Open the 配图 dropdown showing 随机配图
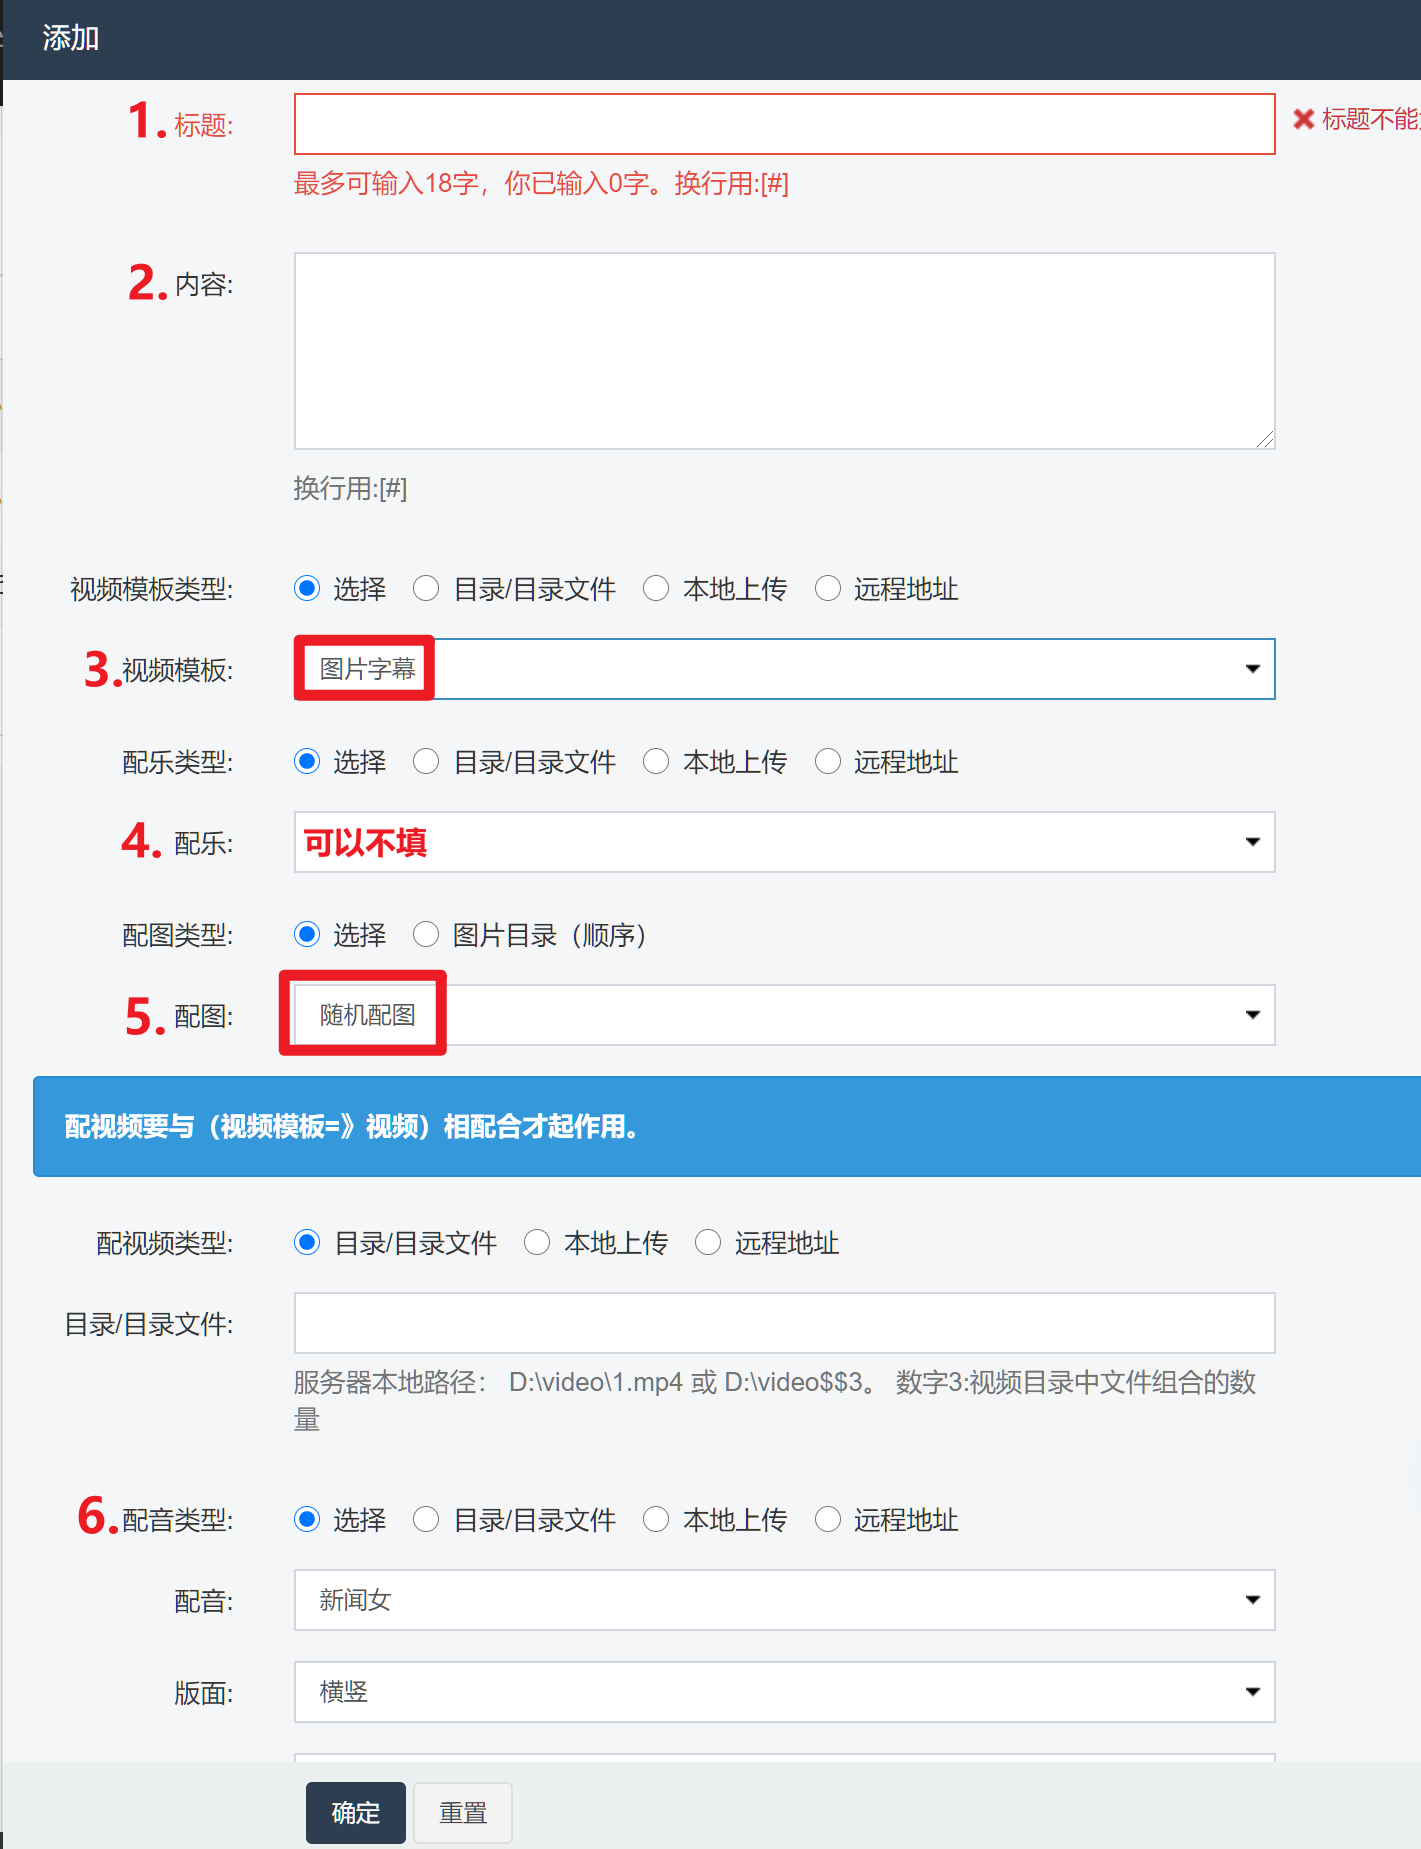 [784, 1015]
